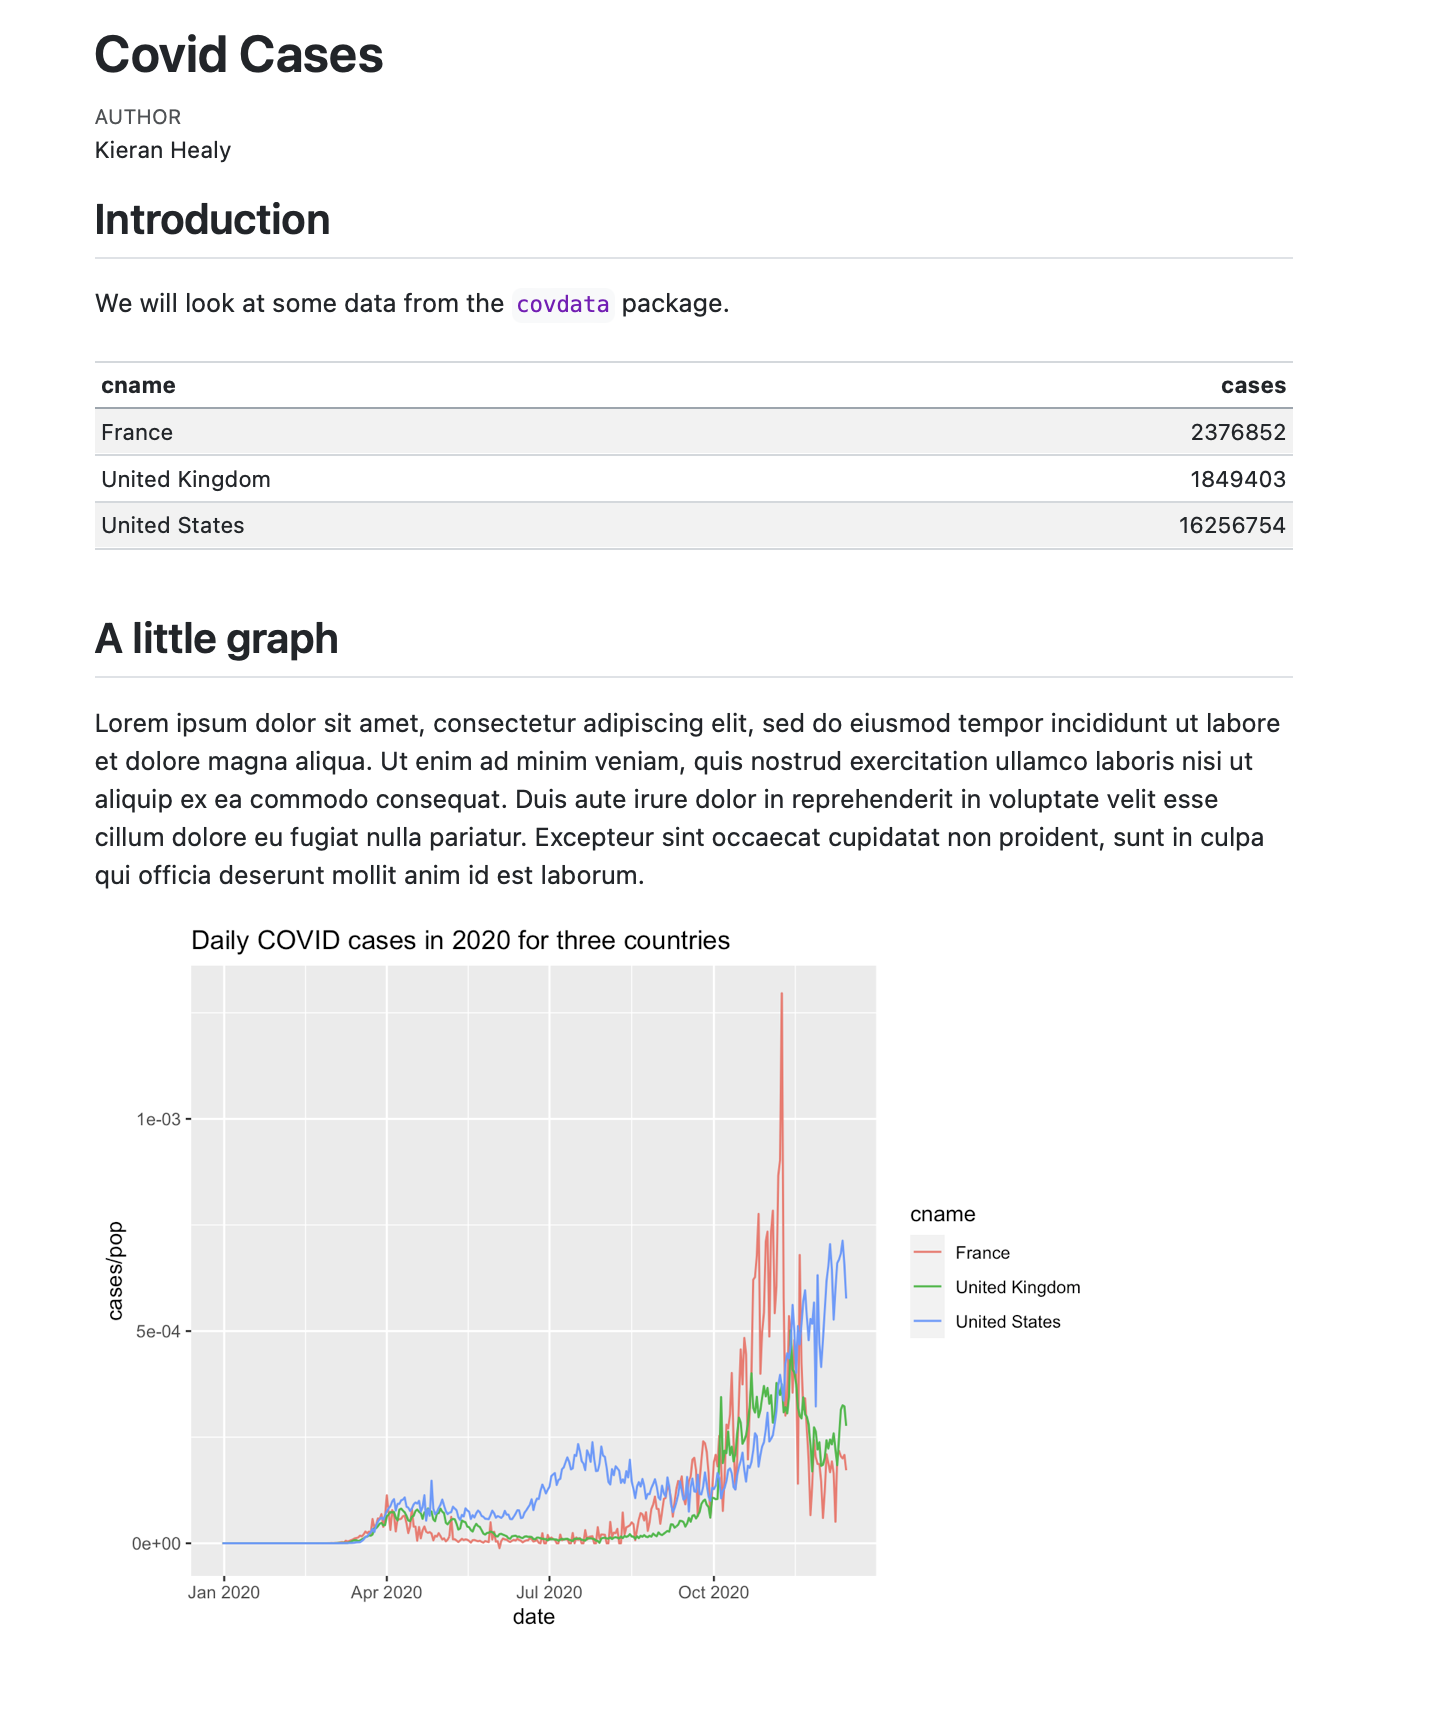Click the cname table column header
This screenshot has height=1720, width=1430.
click(138, 386)
